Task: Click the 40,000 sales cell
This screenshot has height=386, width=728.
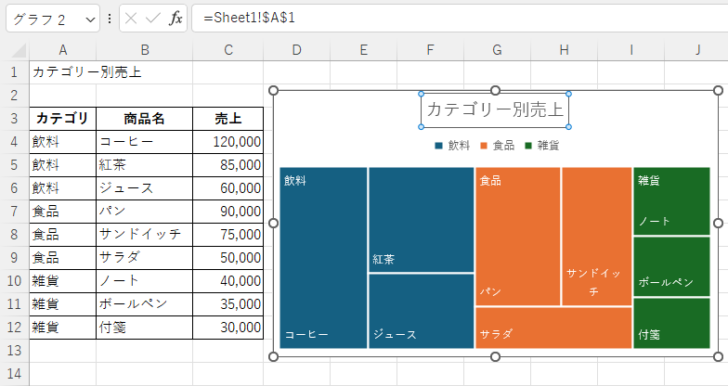Action: coord(228,281)
